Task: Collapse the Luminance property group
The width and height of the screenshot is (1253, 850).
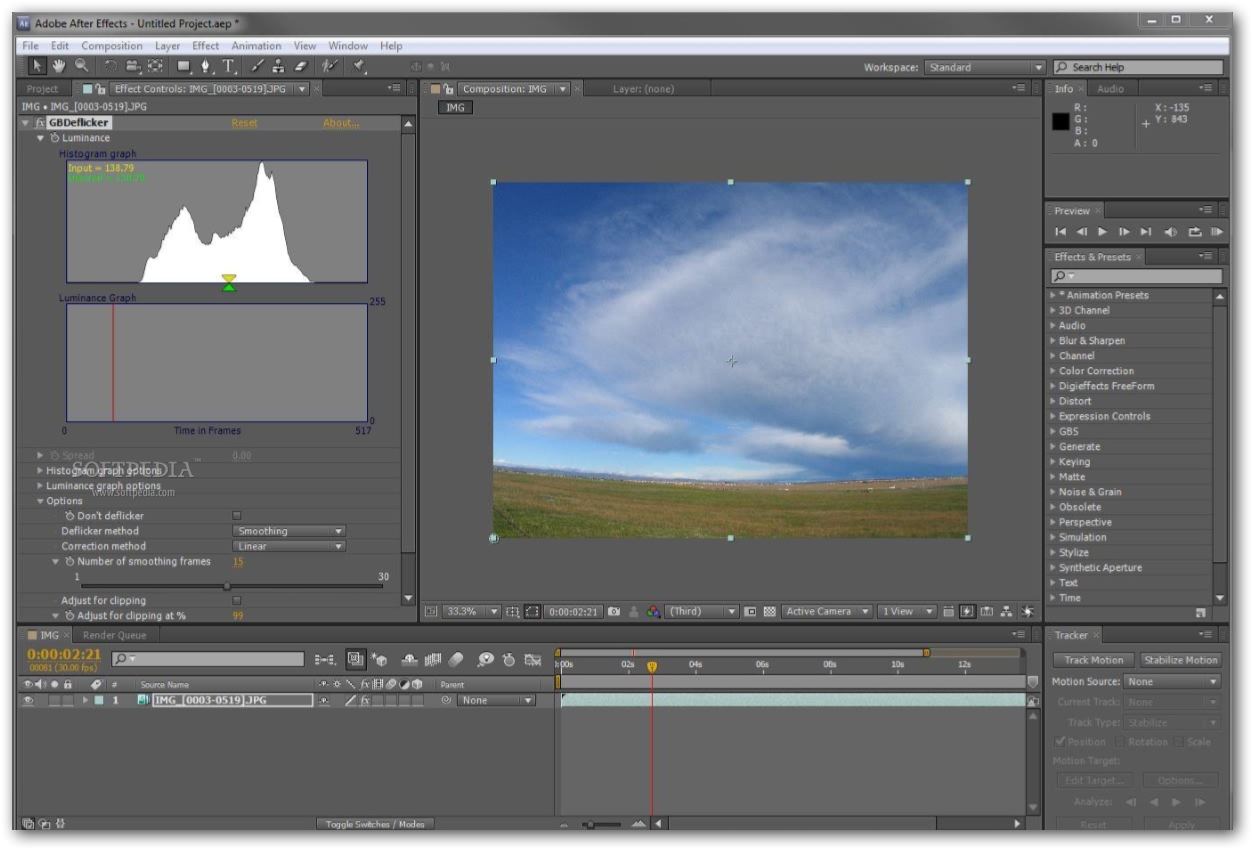Action: tap(41, 138)
